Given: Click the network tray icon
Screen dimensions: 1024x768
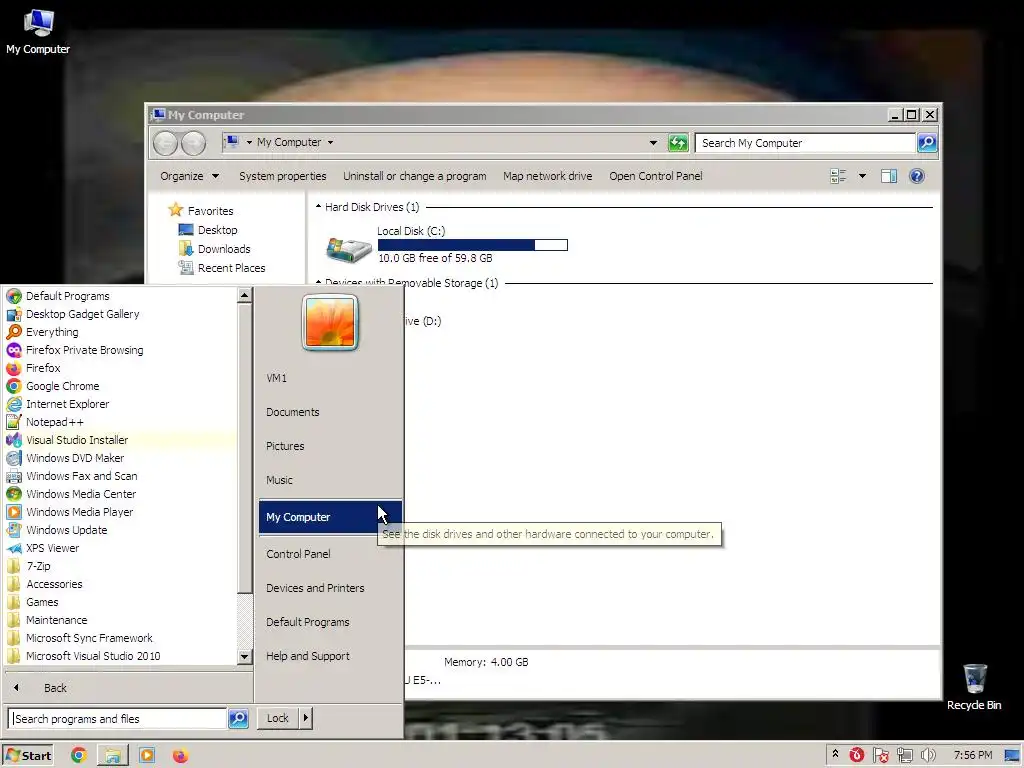Looking at the screenshot, I should tap(904, 756).
